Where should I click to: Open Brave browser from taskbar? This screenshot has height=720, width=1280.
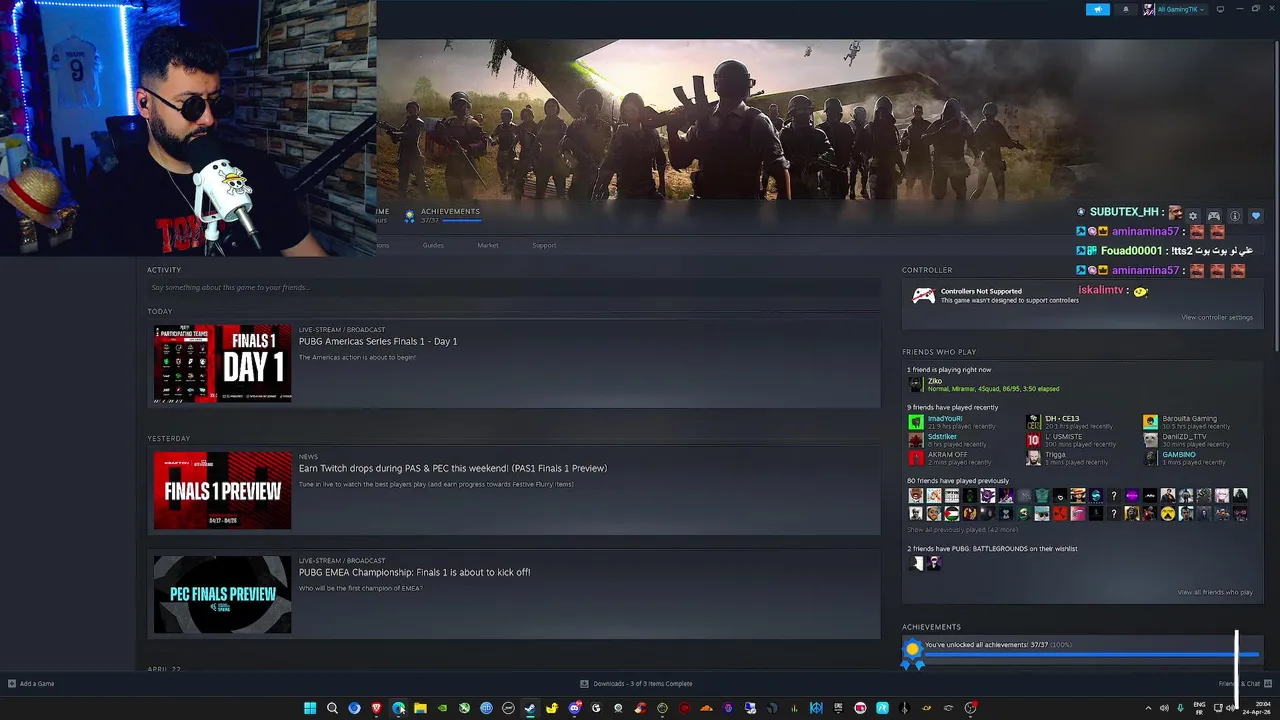[376, 708]
